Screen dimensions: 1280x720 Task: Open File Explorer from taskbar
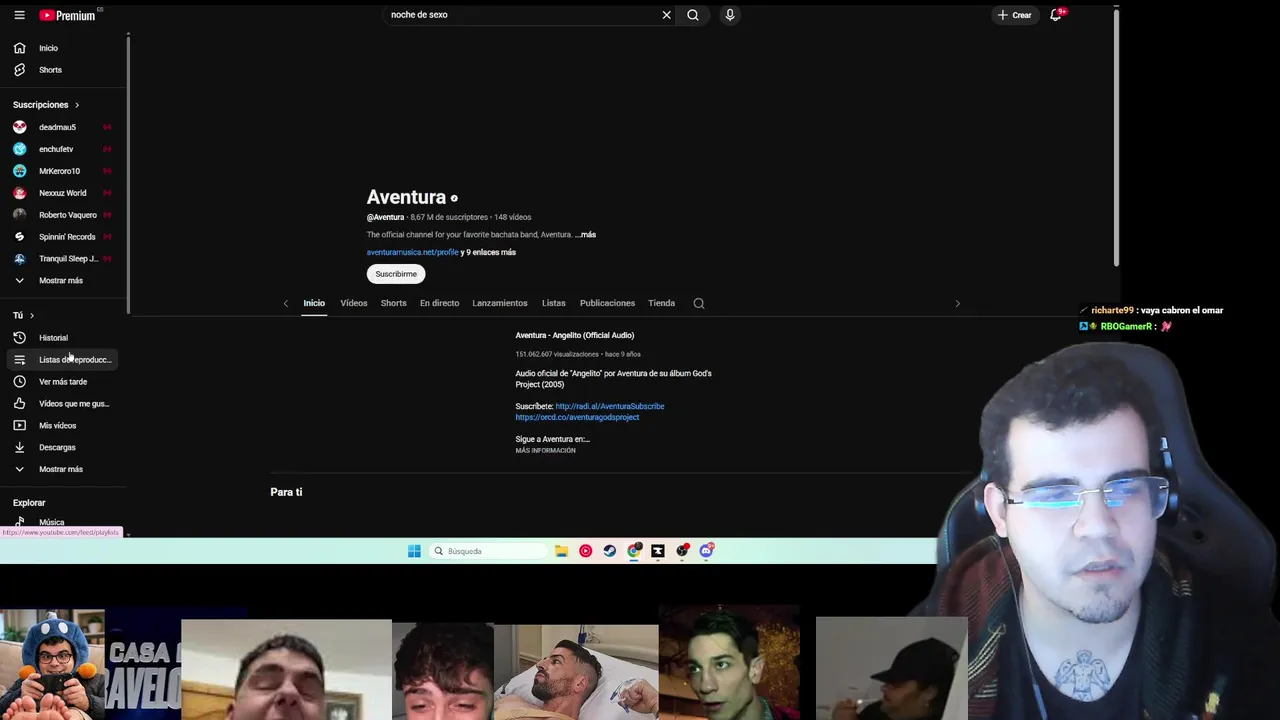(561, 551)
